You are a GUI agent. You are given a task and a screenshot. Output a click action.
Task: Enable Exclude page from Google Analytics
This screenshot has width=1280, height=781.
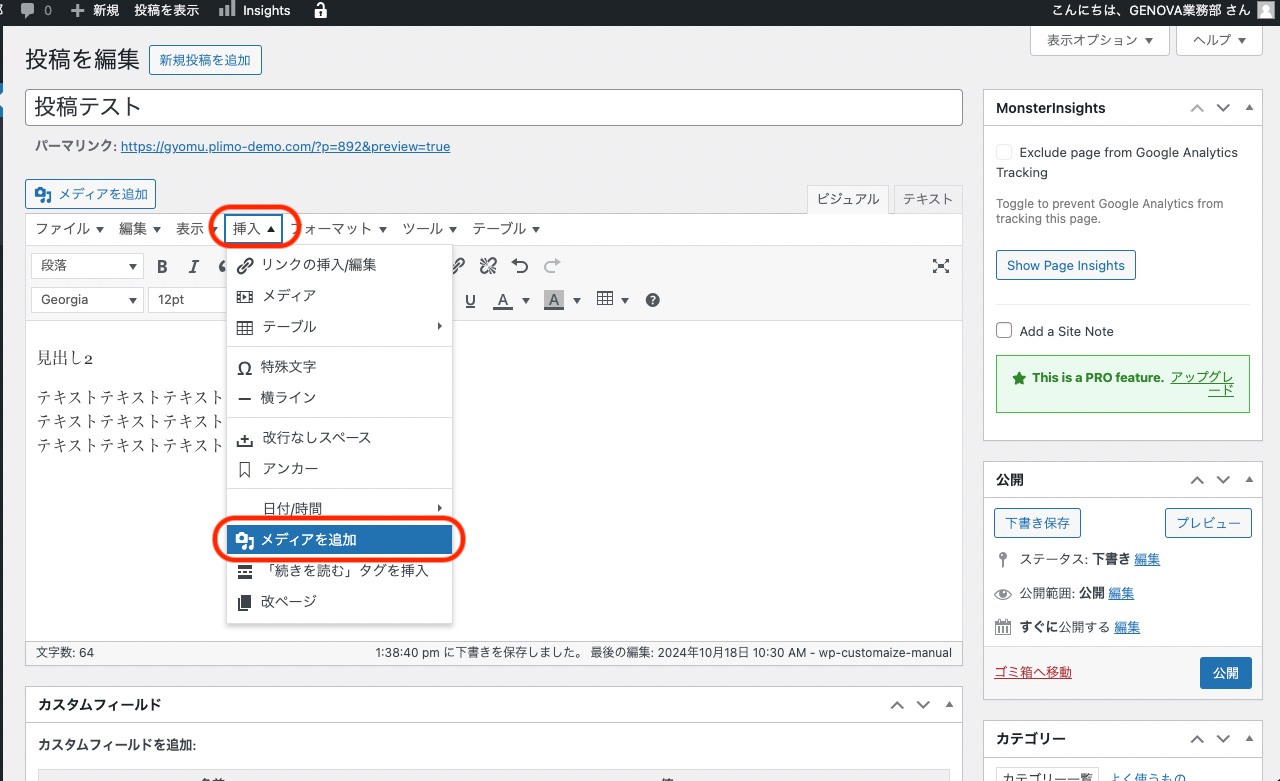point(1004,152)
